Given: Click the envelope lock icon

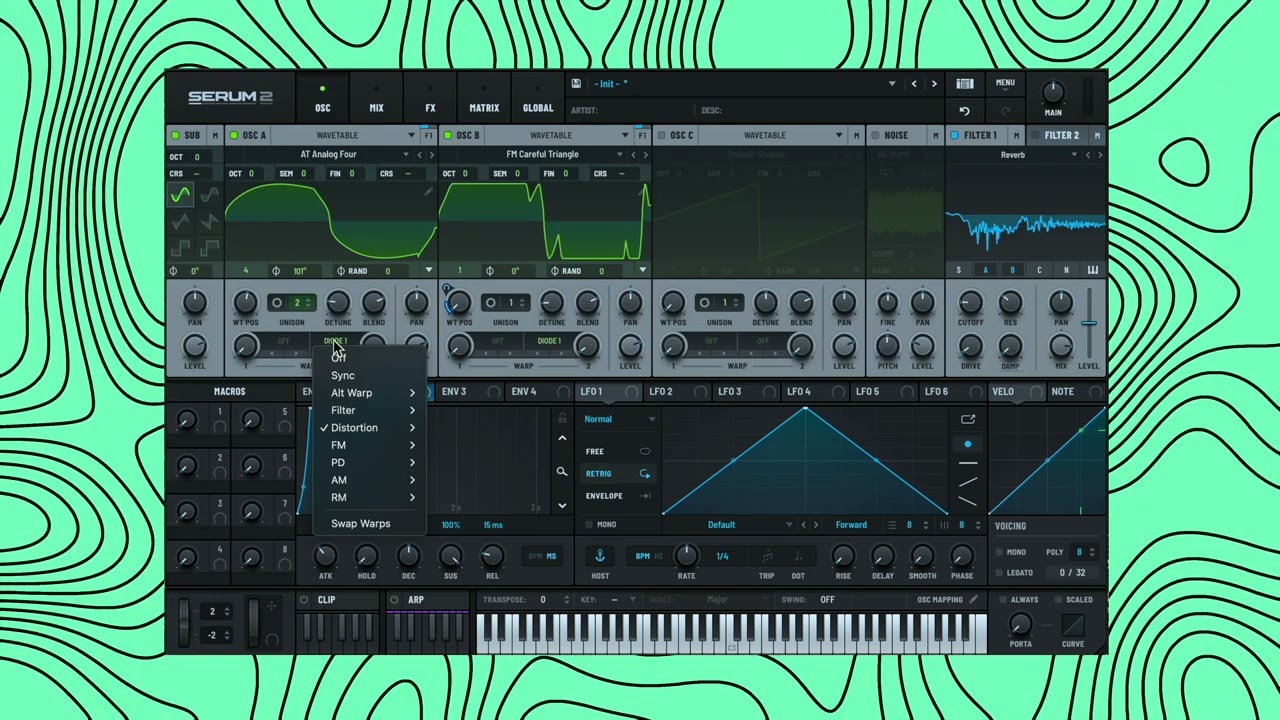Looking at the screenshot, I should click(562, 418).
